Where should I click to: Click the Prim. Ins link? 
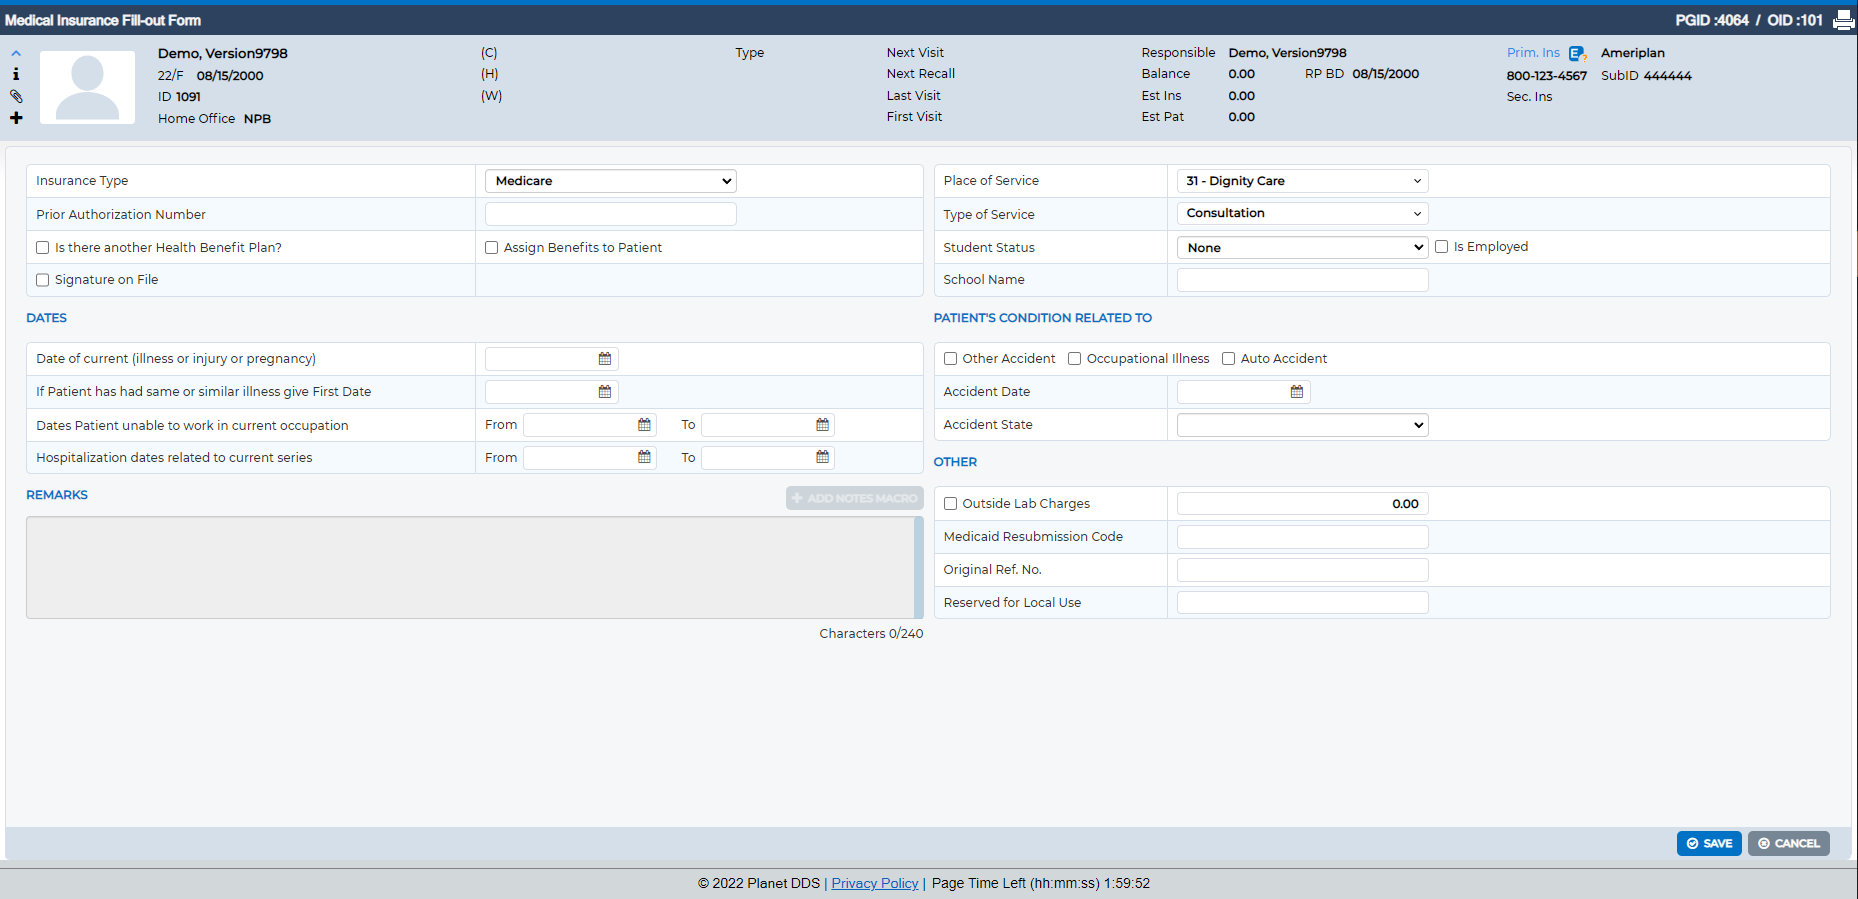coord(1533,53)
